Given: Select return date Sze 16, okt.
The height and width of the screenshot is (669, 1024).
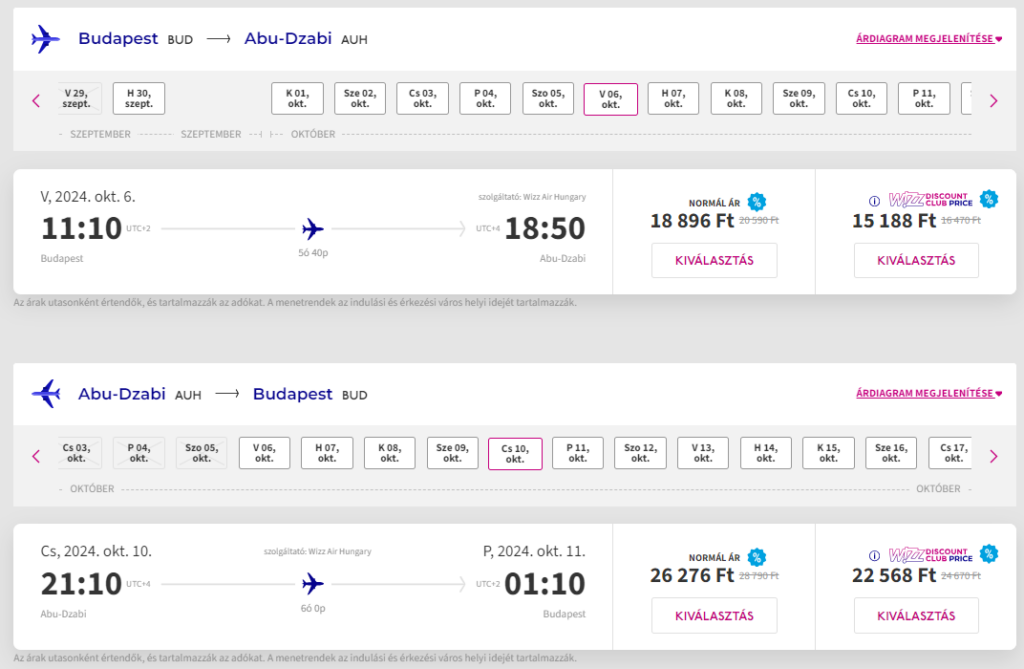Looking at the screenshot, I should (891, 453).
